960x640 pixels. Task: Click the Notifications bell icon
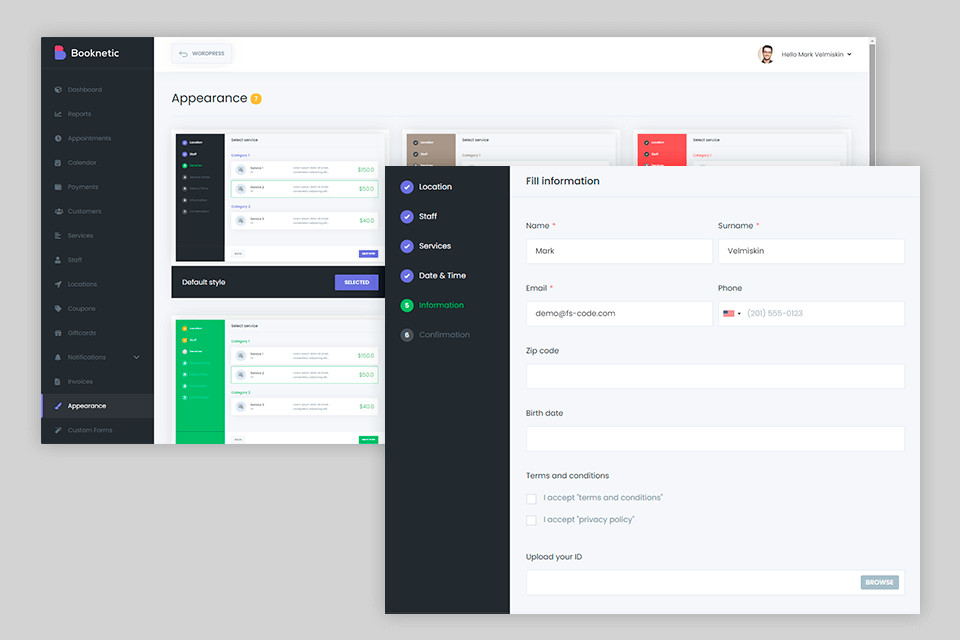[x=58, y=357]
